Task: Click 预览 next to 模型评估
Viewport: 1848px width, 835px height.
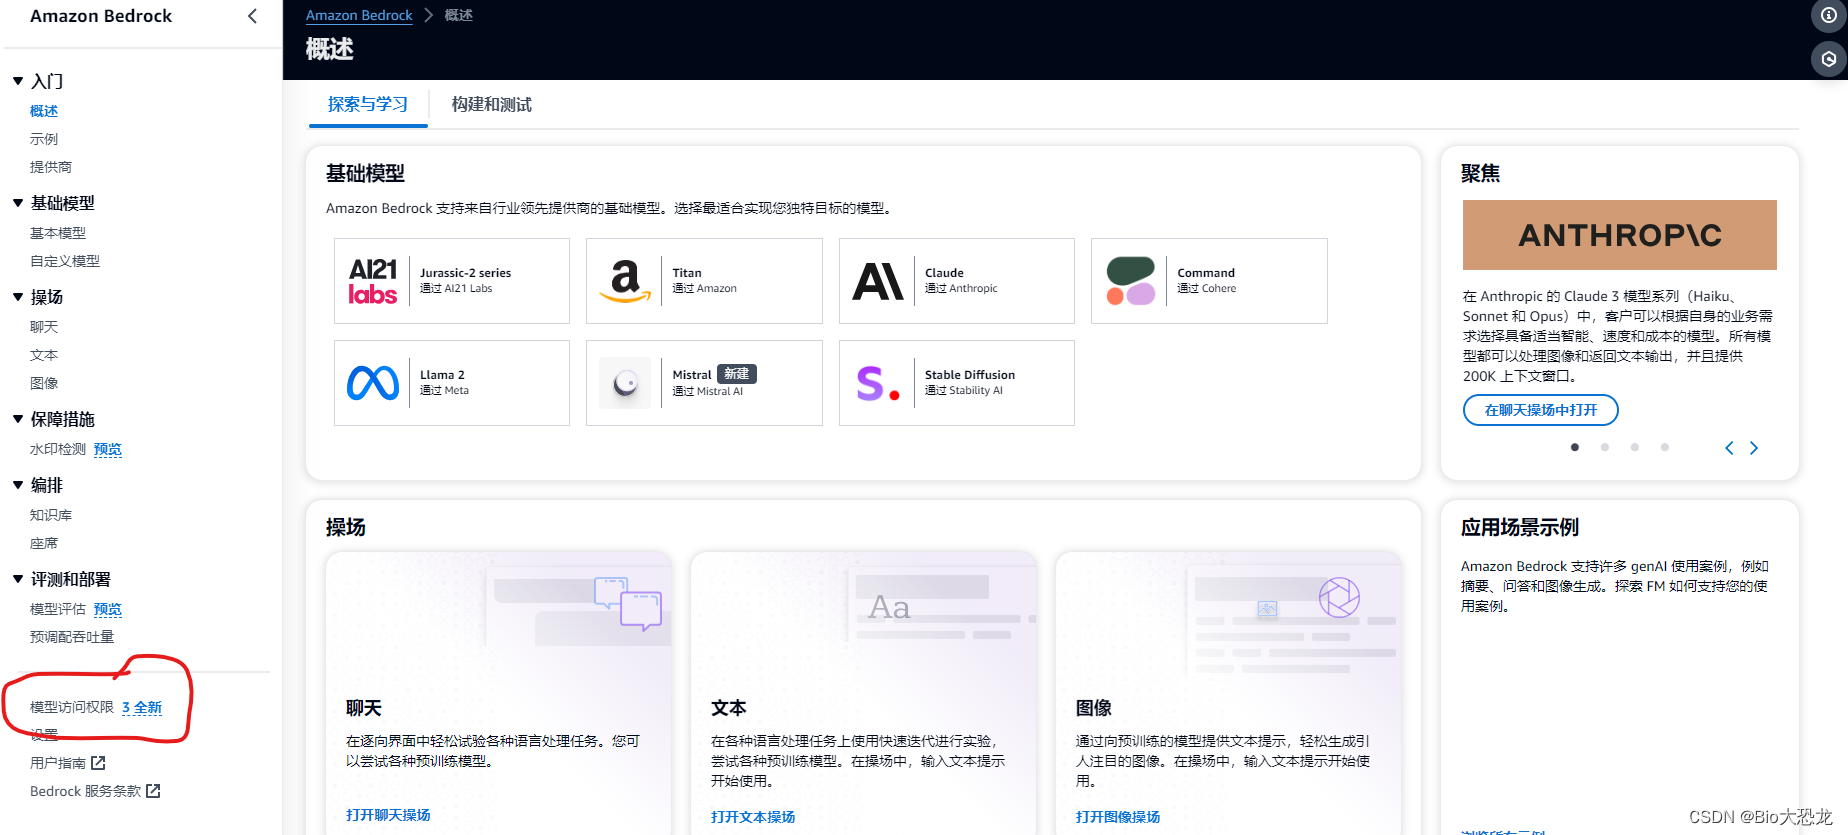Action: (x=108, y=609)
